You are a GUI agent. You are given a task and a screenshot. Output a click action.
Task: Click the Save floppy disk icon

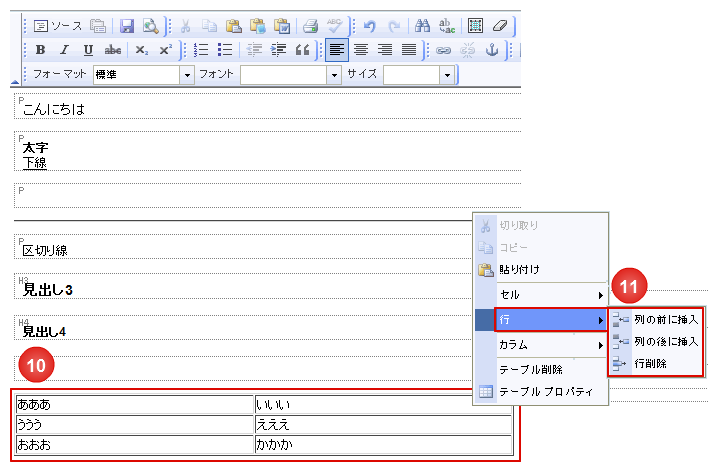(x=128, y=26)
